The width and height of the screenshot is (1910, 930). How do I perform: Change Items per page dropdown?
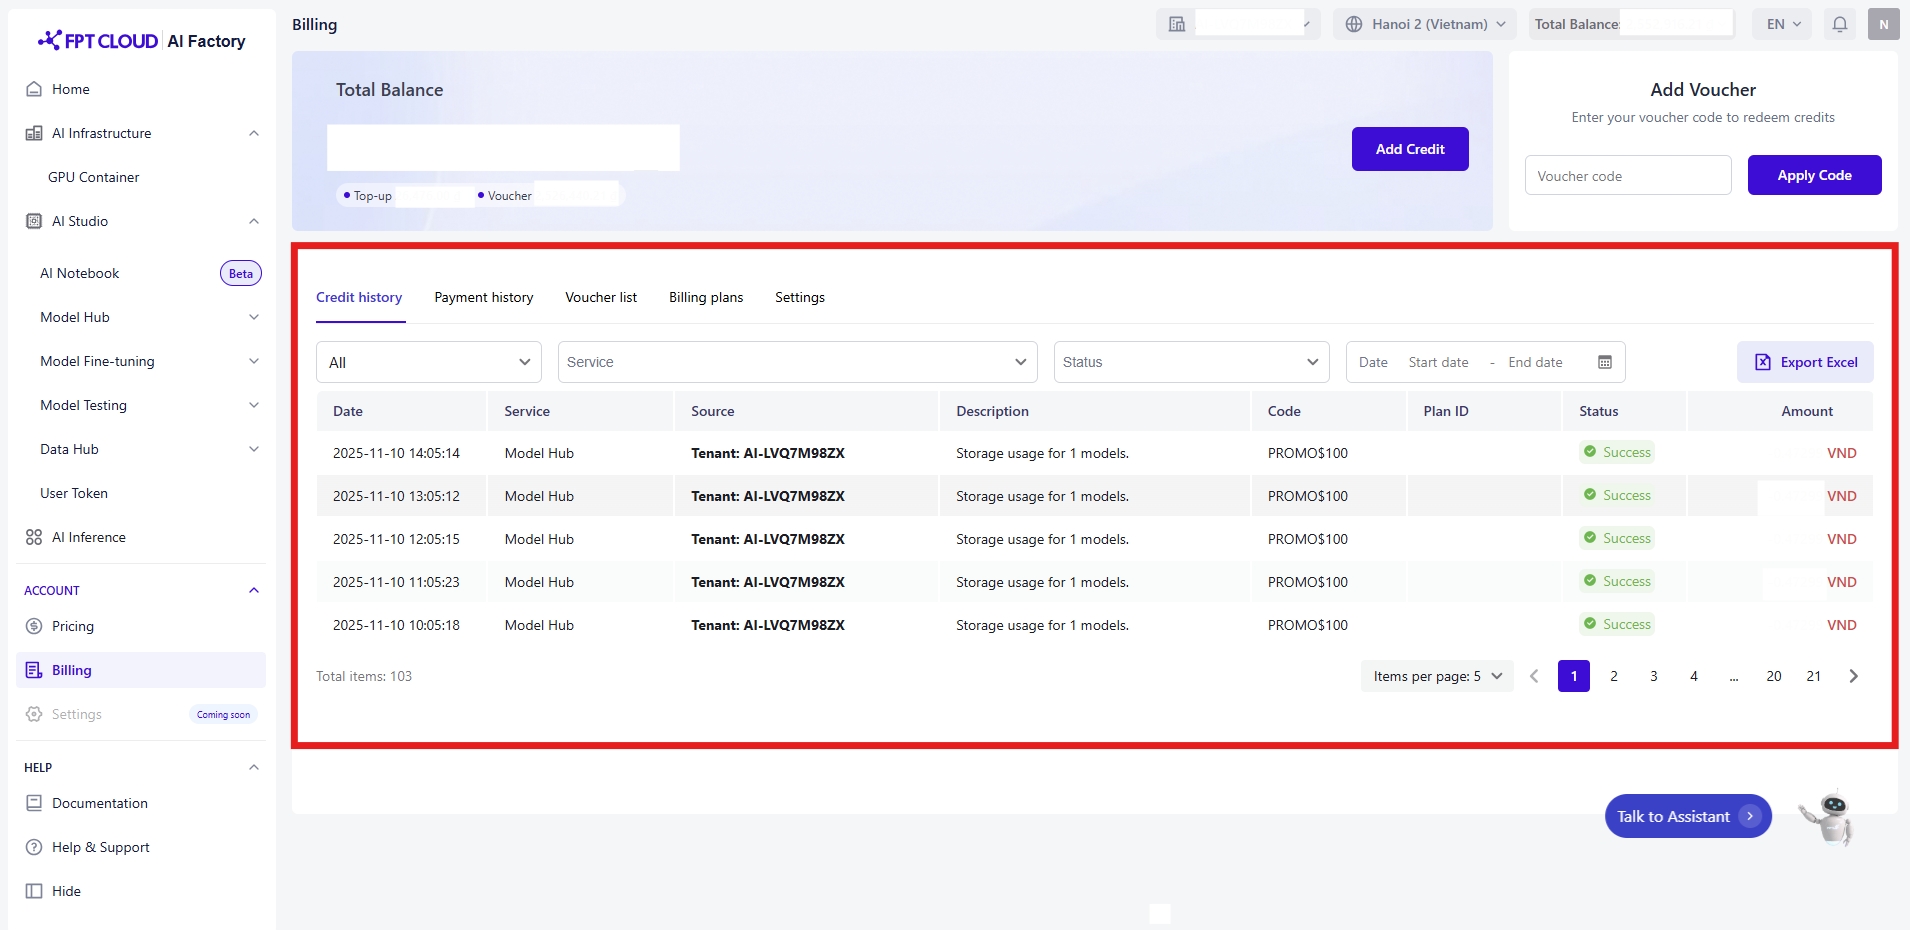pyautogui.click(x=1436, y=676)
